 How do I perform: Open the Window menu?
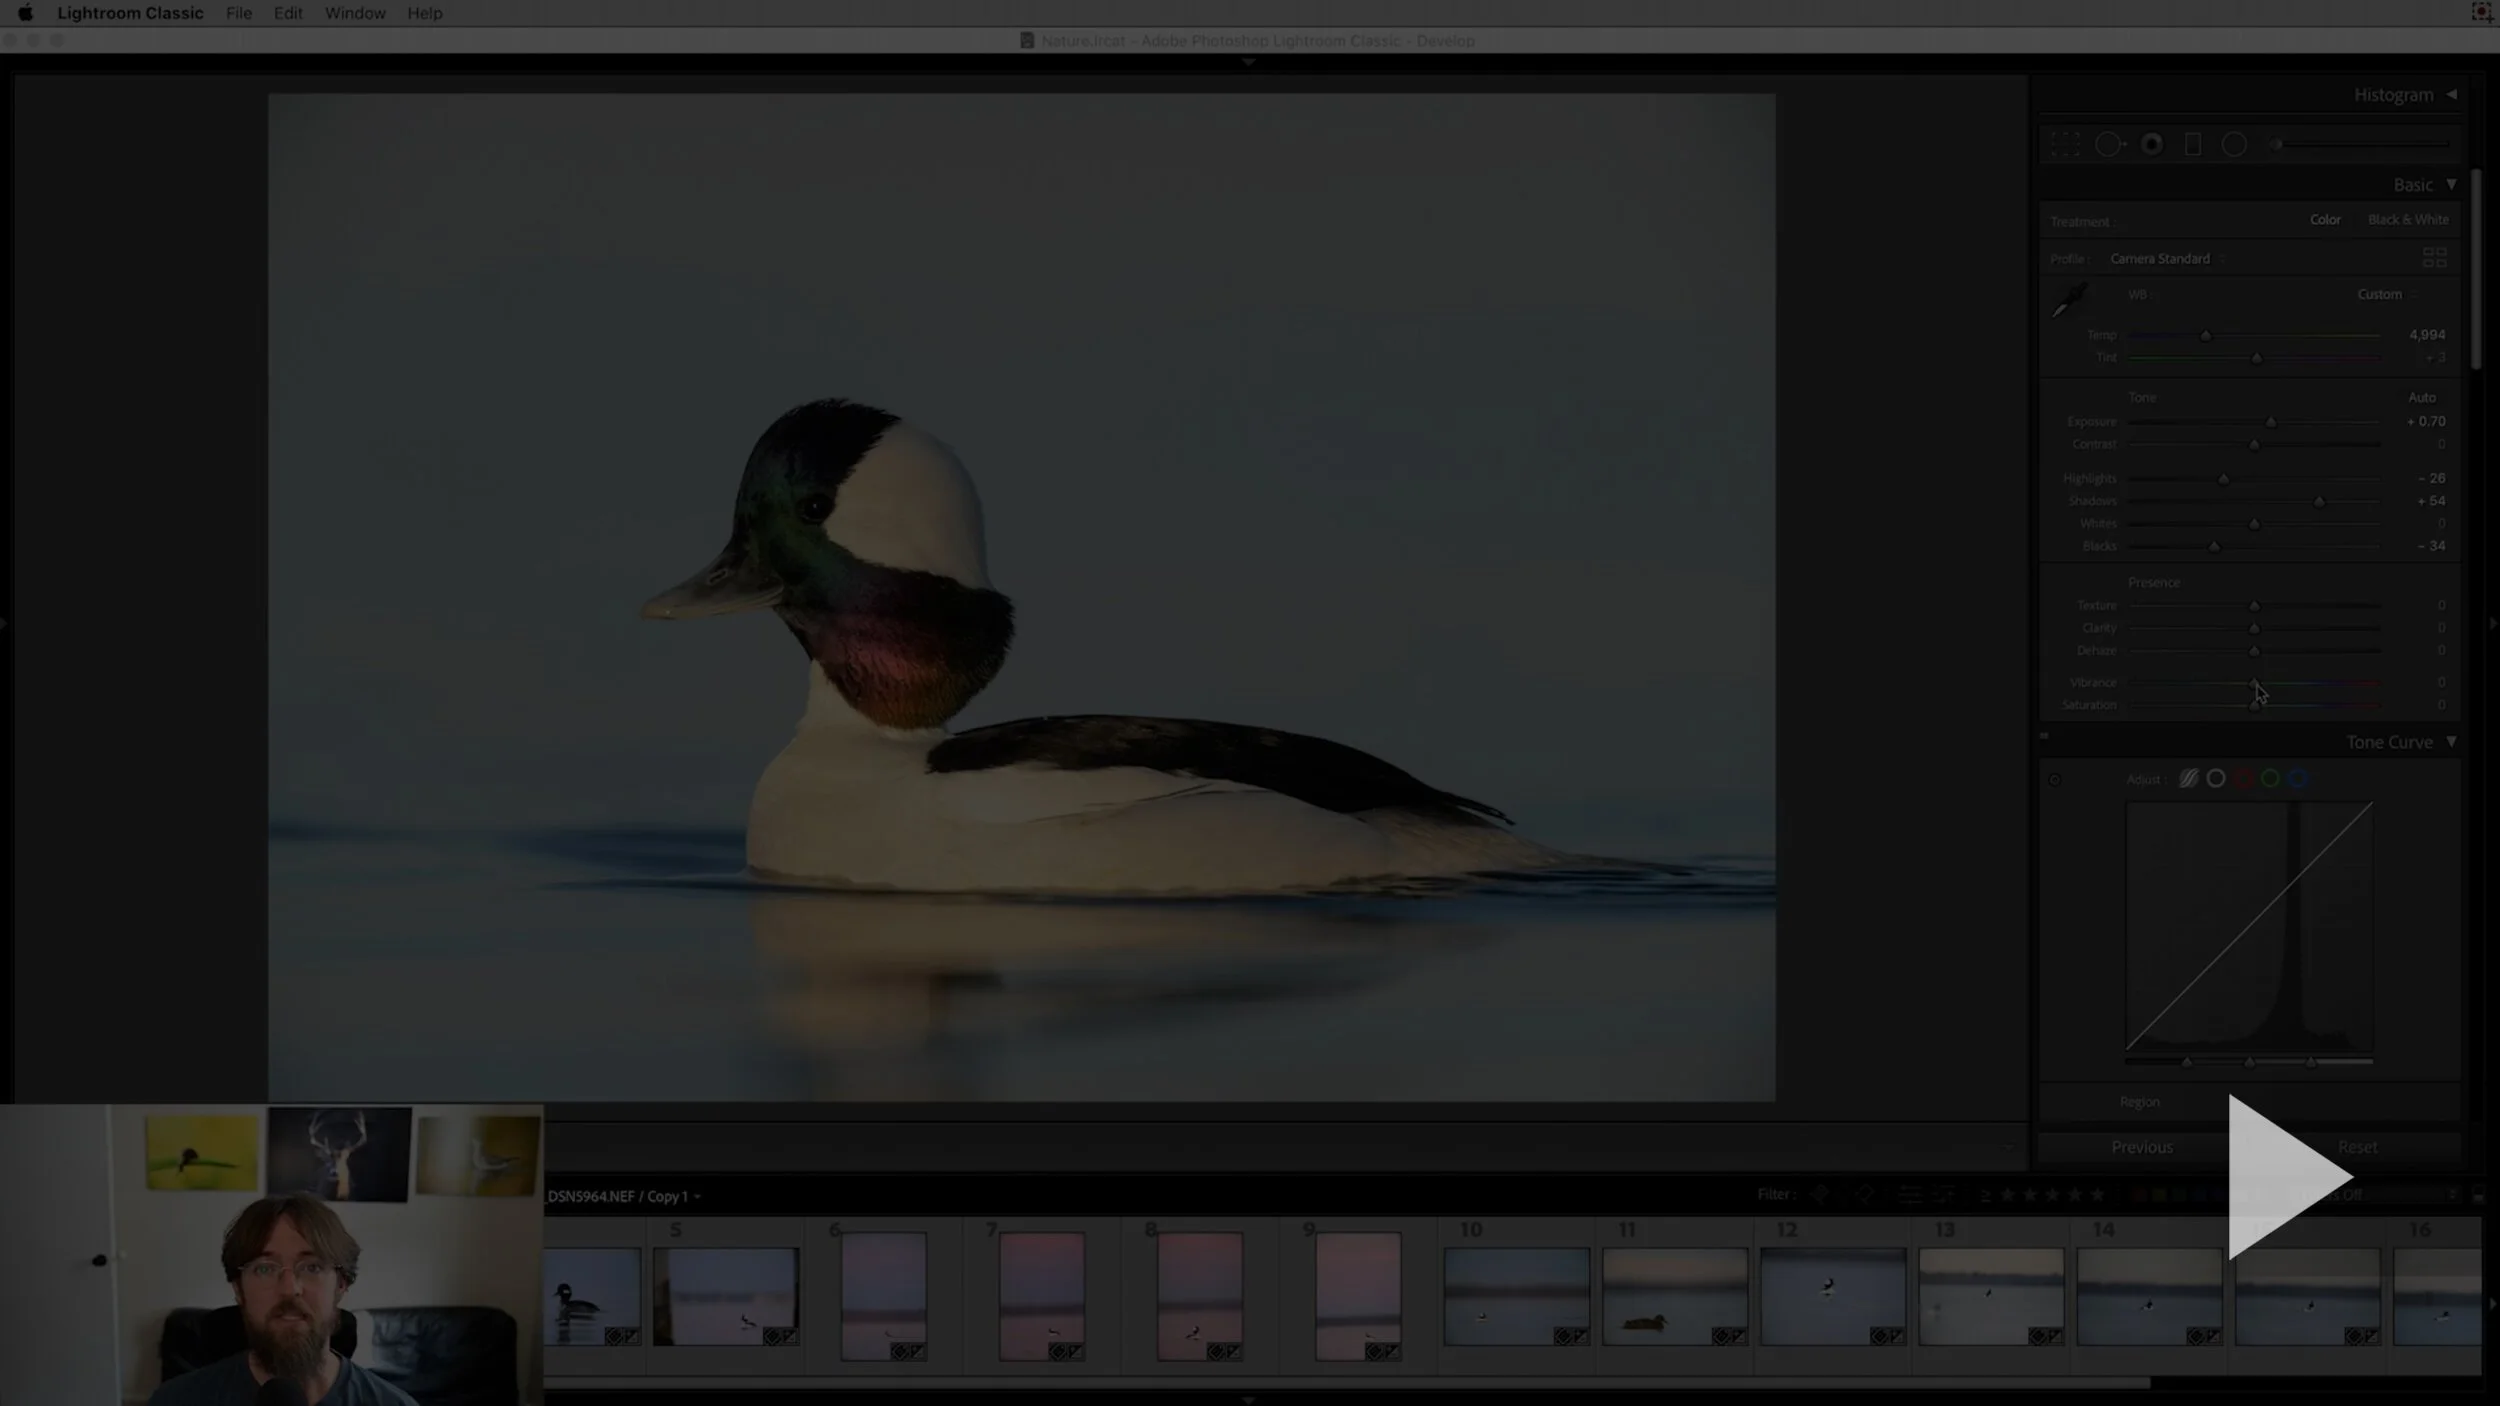click(x=354, y=13)
